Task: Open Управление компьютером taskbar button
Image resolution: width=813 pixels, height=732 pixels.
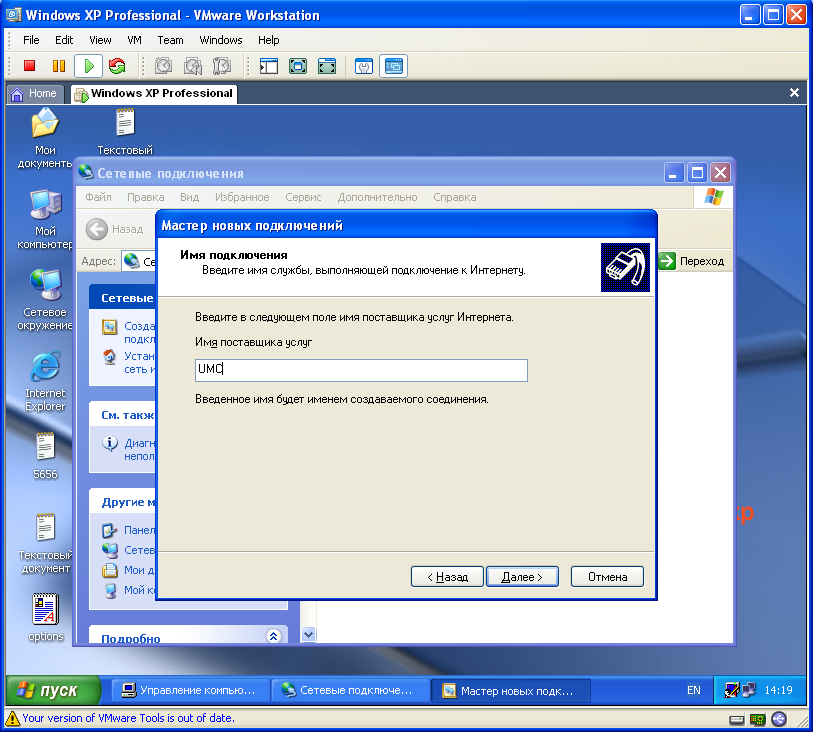Action: [190, 690]
